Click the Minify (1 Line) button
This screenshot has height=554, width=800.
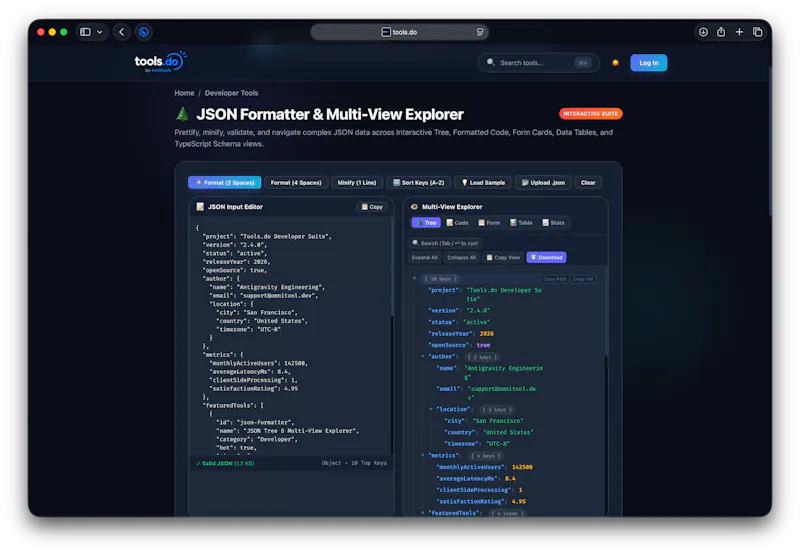click(x=357, y=183)
